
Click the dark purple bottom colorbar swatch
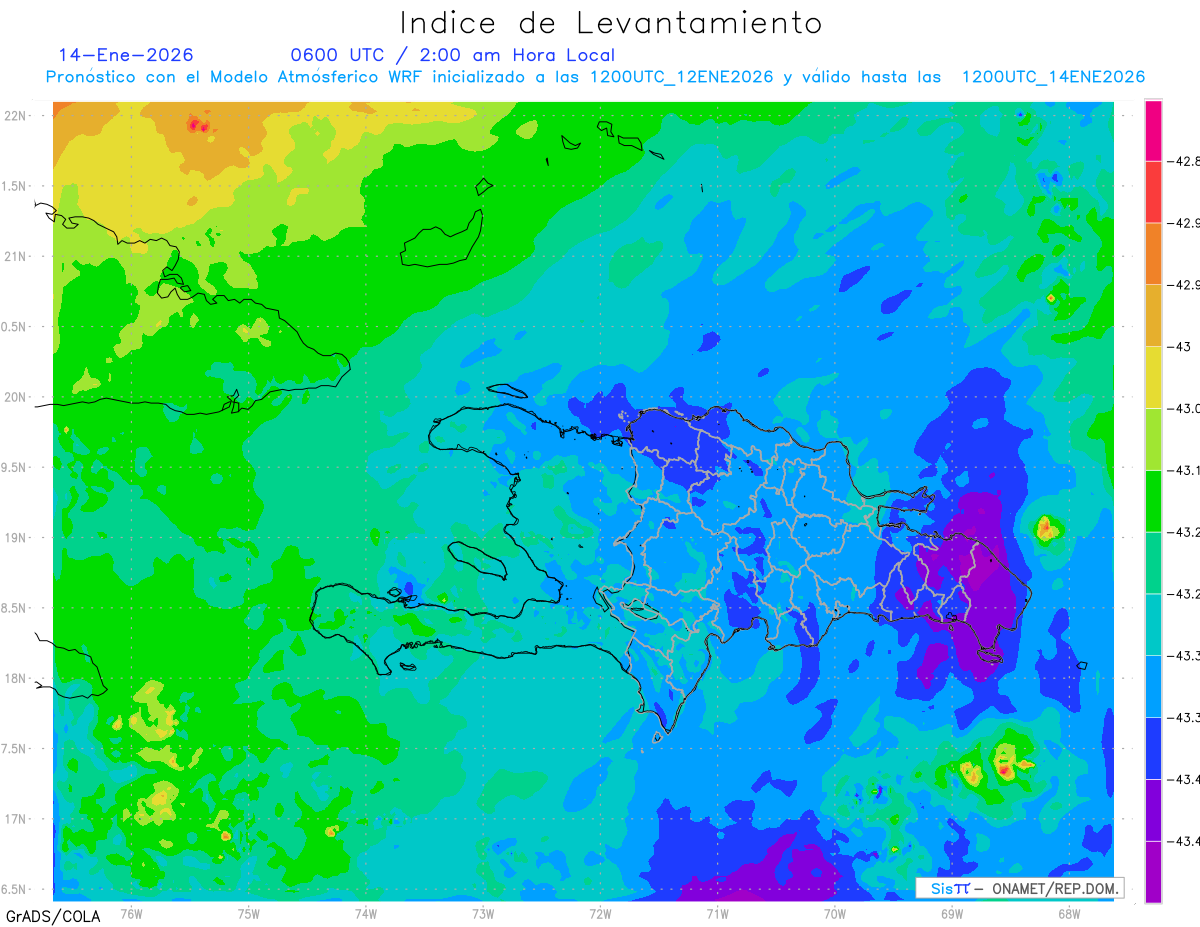1153,871
